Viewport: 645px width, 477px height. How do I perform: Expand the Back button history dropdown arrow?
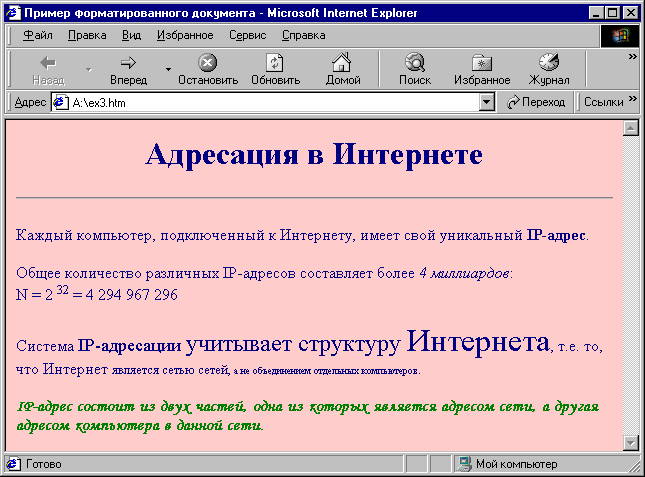[x=88, y=70]
